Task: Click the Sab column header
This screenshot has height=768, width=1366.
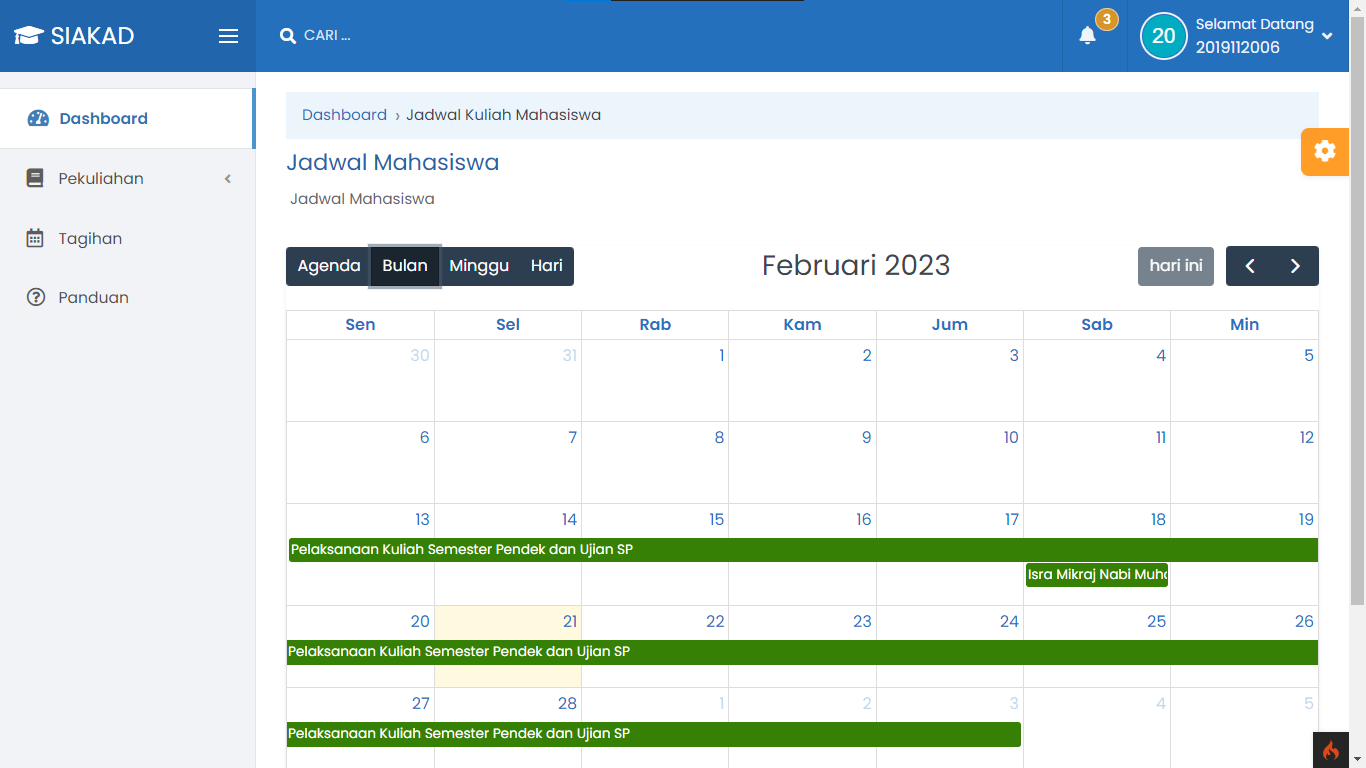Action: (1097, 324)
